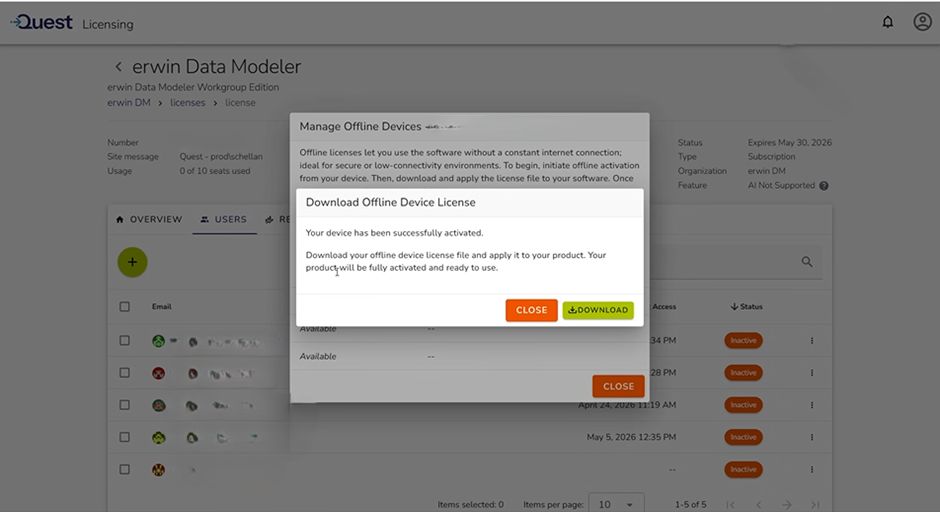This screenshot has width=940, height=512.
Task: Jump to the first page arrow
Action: point(730,505)
